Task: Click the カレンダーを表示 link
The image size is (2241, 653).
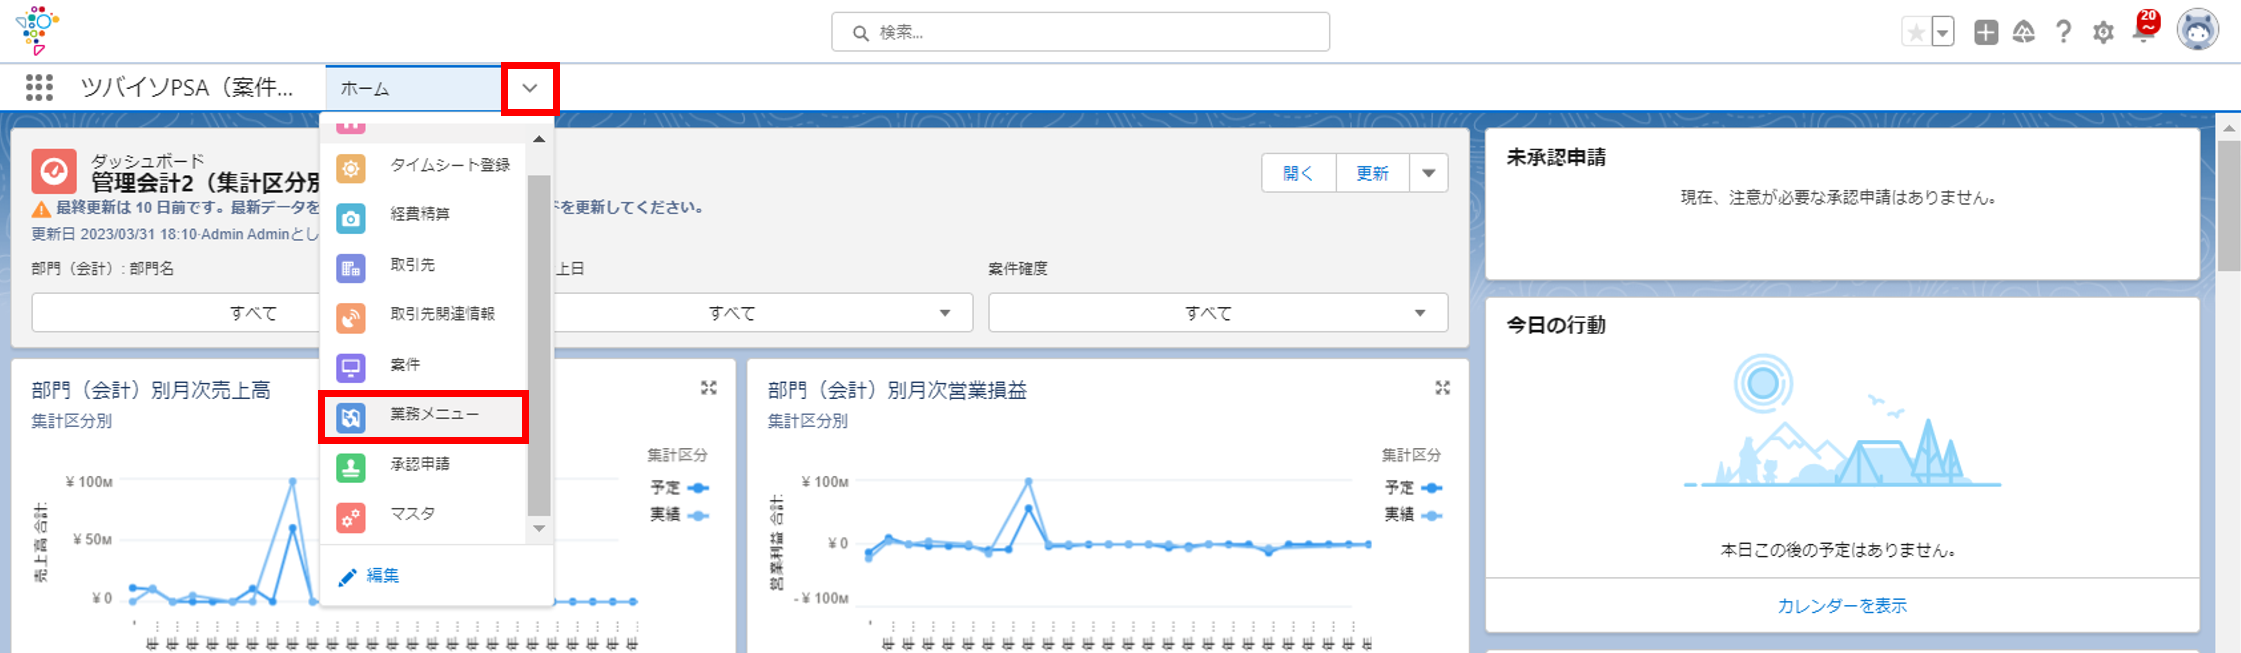Action: click(1841, 606)
